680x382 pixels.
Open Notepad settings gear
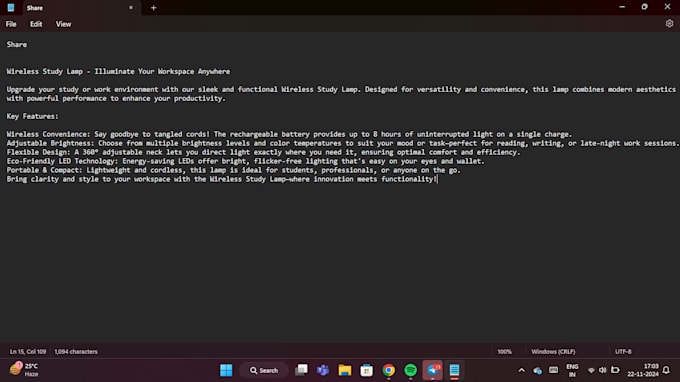point(669,23)
